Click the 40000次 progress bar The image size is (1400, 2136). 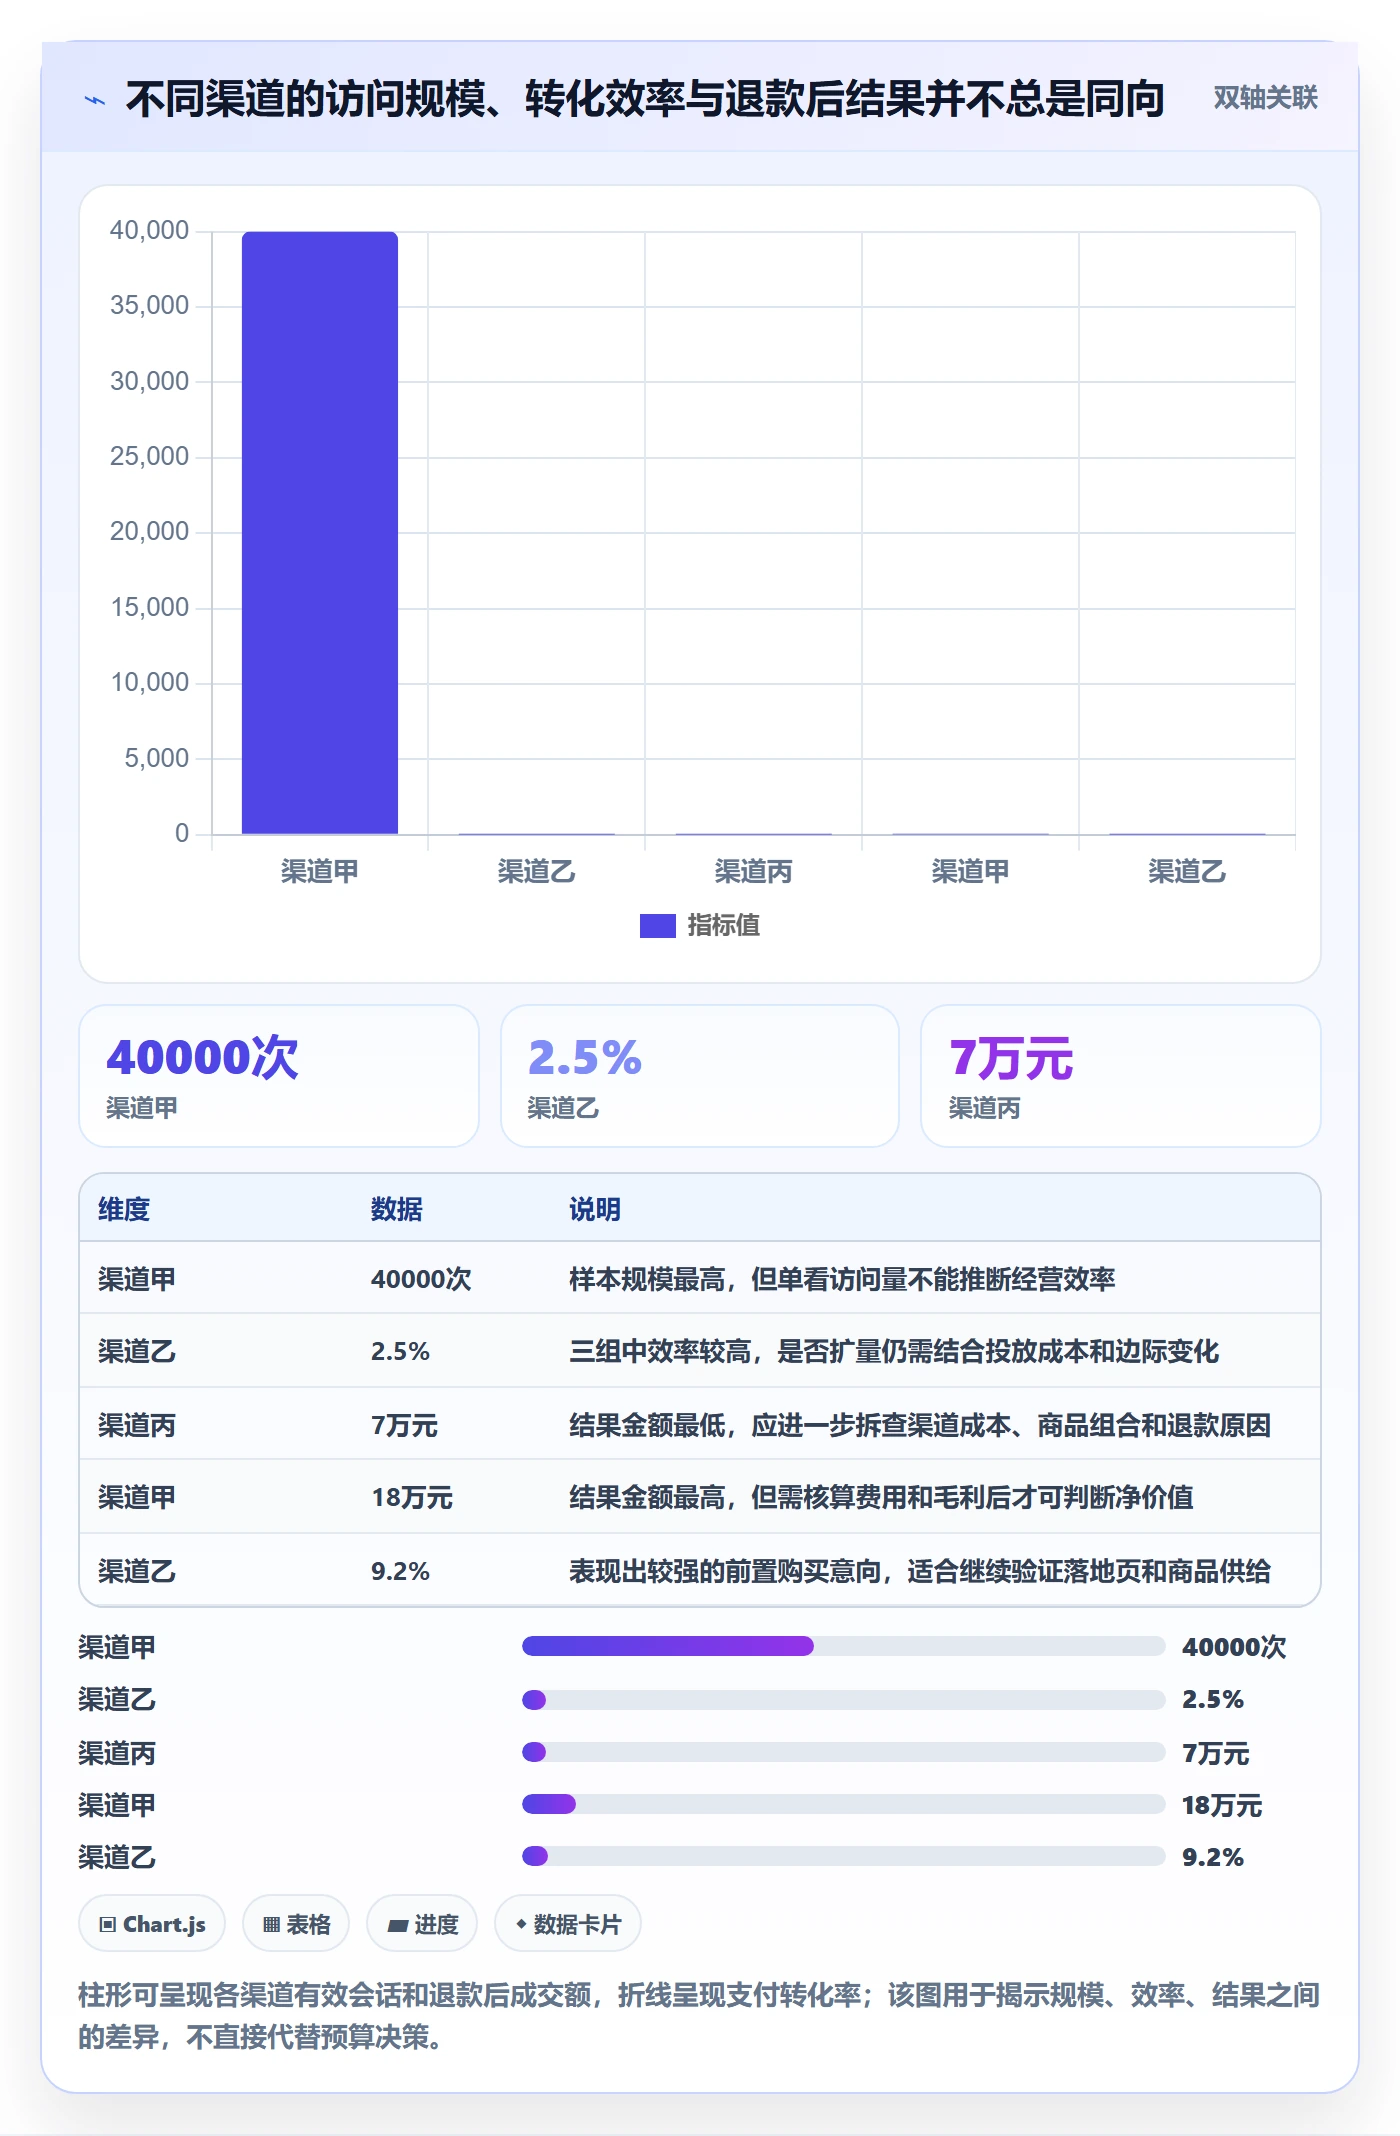(844, 1646)
